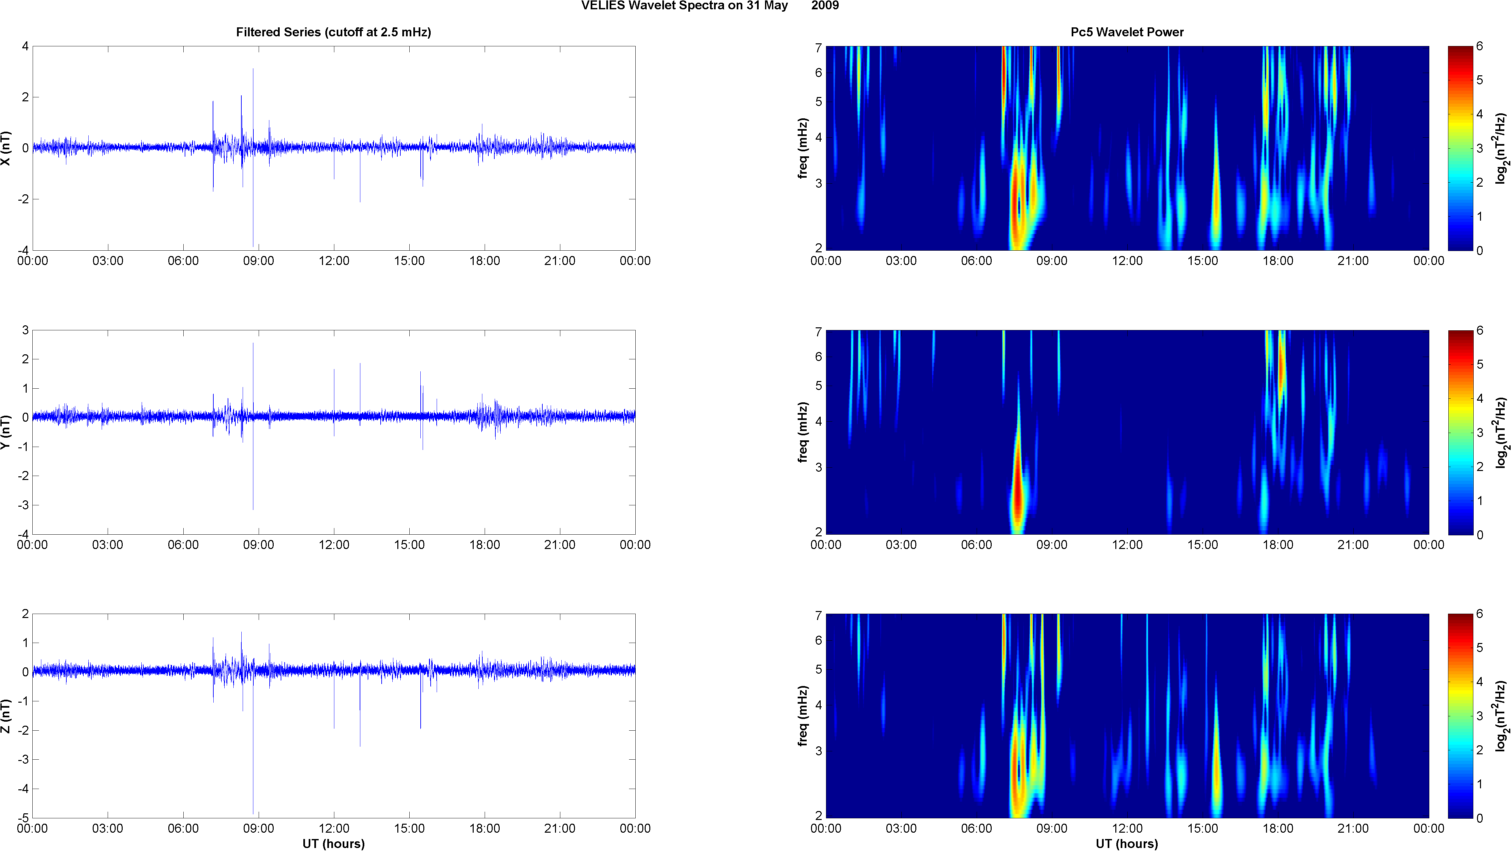Select the 'Y (nT)' axis label
The width and height of the screenshot is (1511, 851).
(x=8, y=432)
